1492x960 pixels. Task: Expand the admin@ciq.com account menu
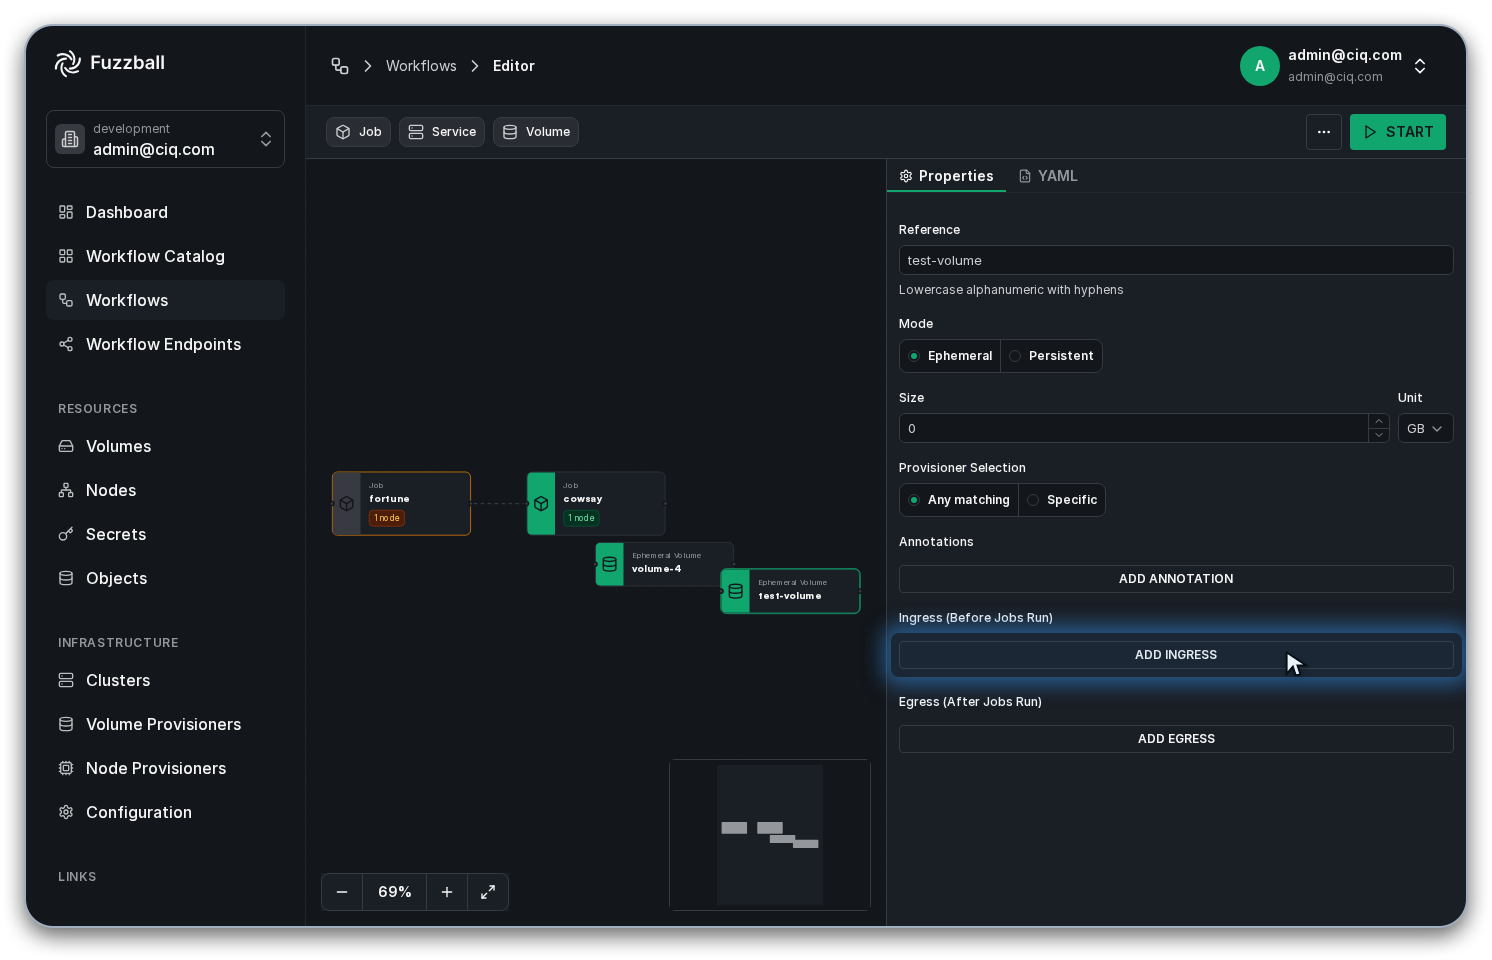pyautogui.click(x=1334, y=66)
